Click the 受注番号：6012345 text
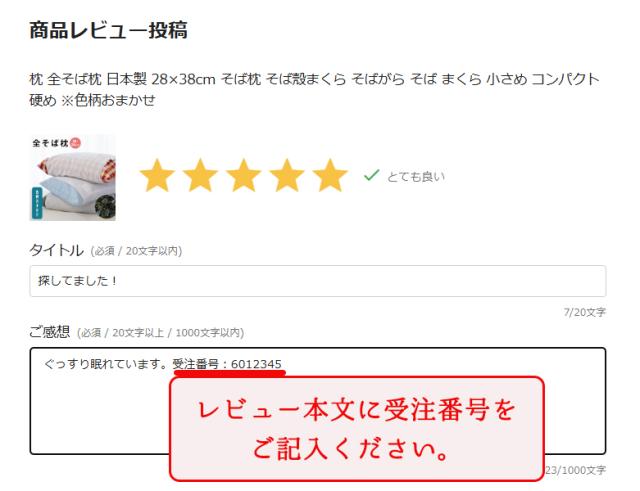The width and height of the screenshot is (640, 491). coord(227,364)
